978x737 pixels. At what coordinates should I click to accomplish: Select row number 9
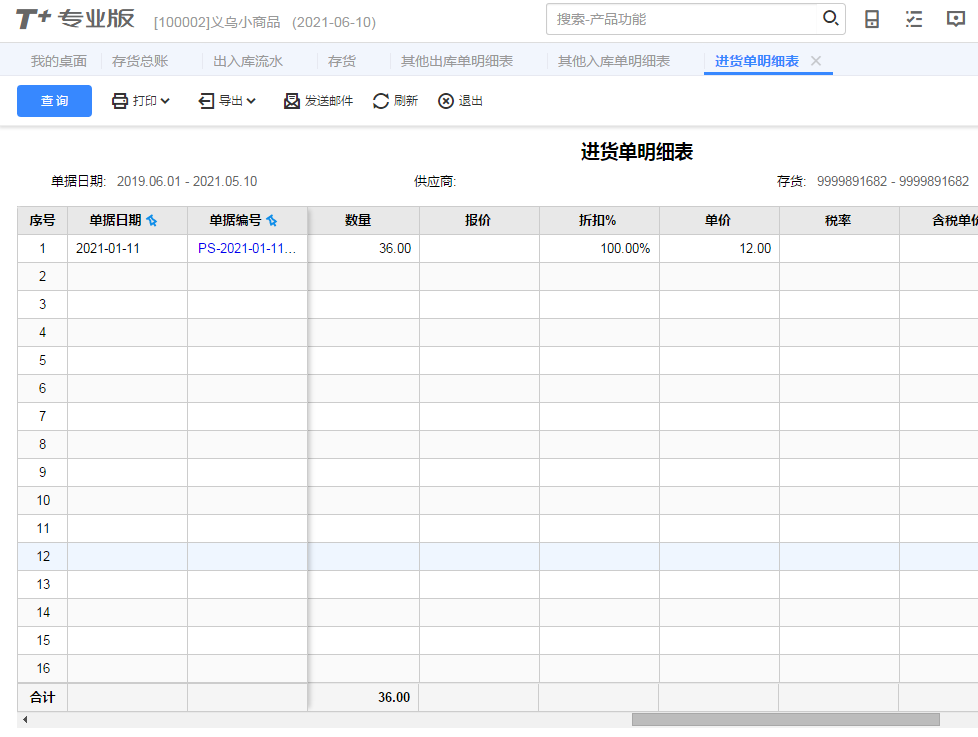[x=42, y=472]
